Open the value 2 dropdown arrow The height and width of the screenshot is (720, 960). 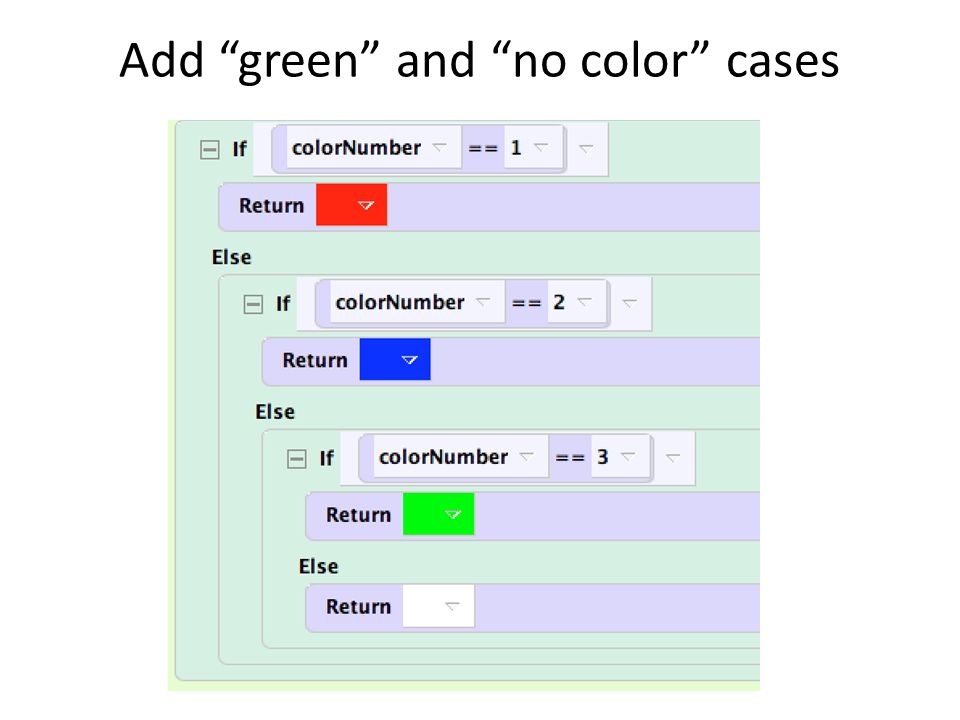[x=585, y=301]
